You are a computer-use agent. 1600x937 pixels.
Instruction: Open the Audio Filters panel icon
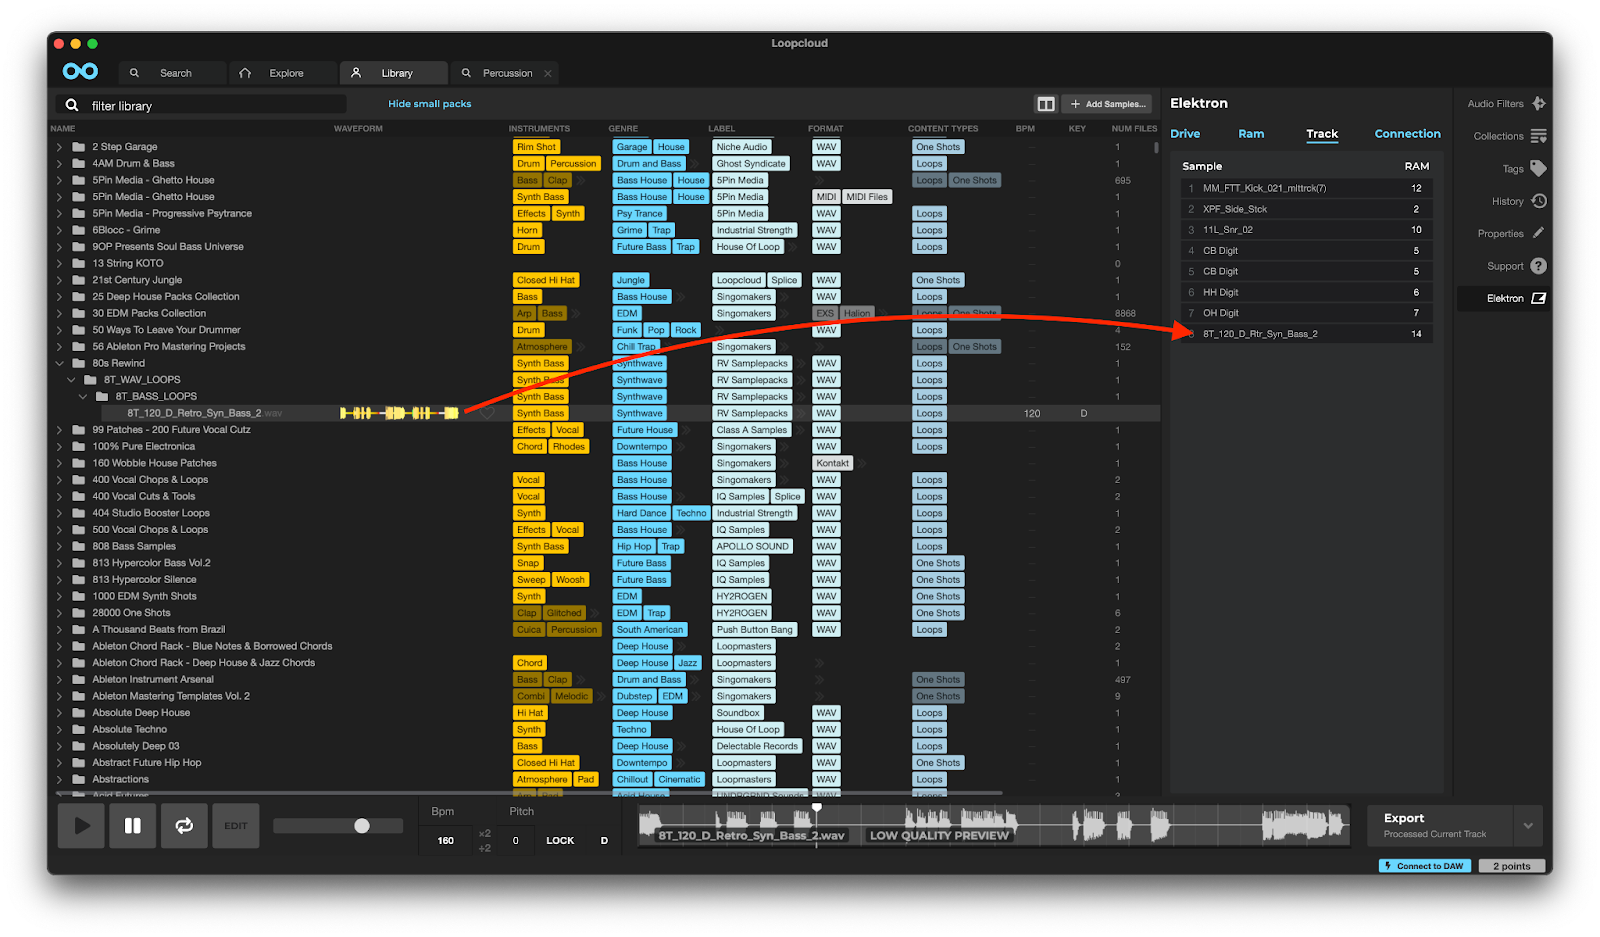1539,103
